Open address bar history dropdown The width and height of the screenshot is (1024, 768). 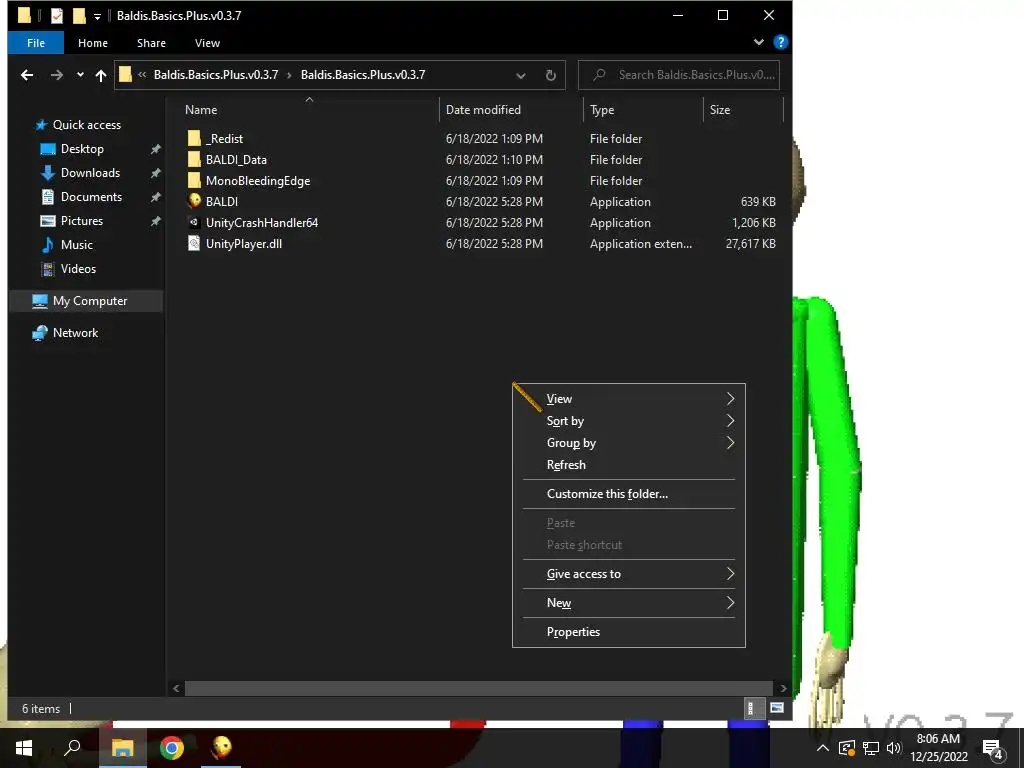(x=520, y=75)
